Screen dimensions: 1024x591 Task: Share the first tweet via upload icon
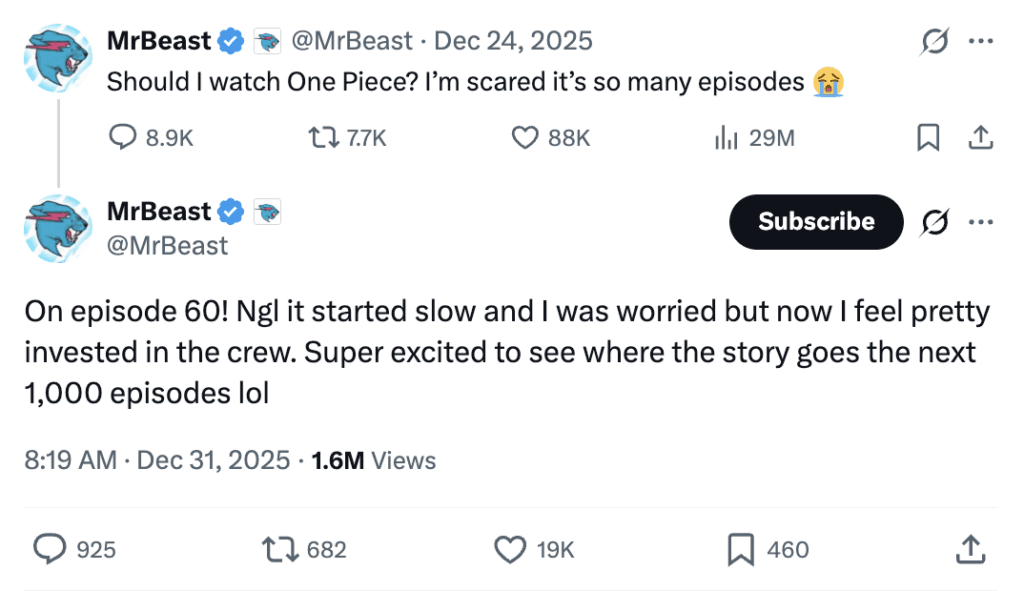(981, 138)
